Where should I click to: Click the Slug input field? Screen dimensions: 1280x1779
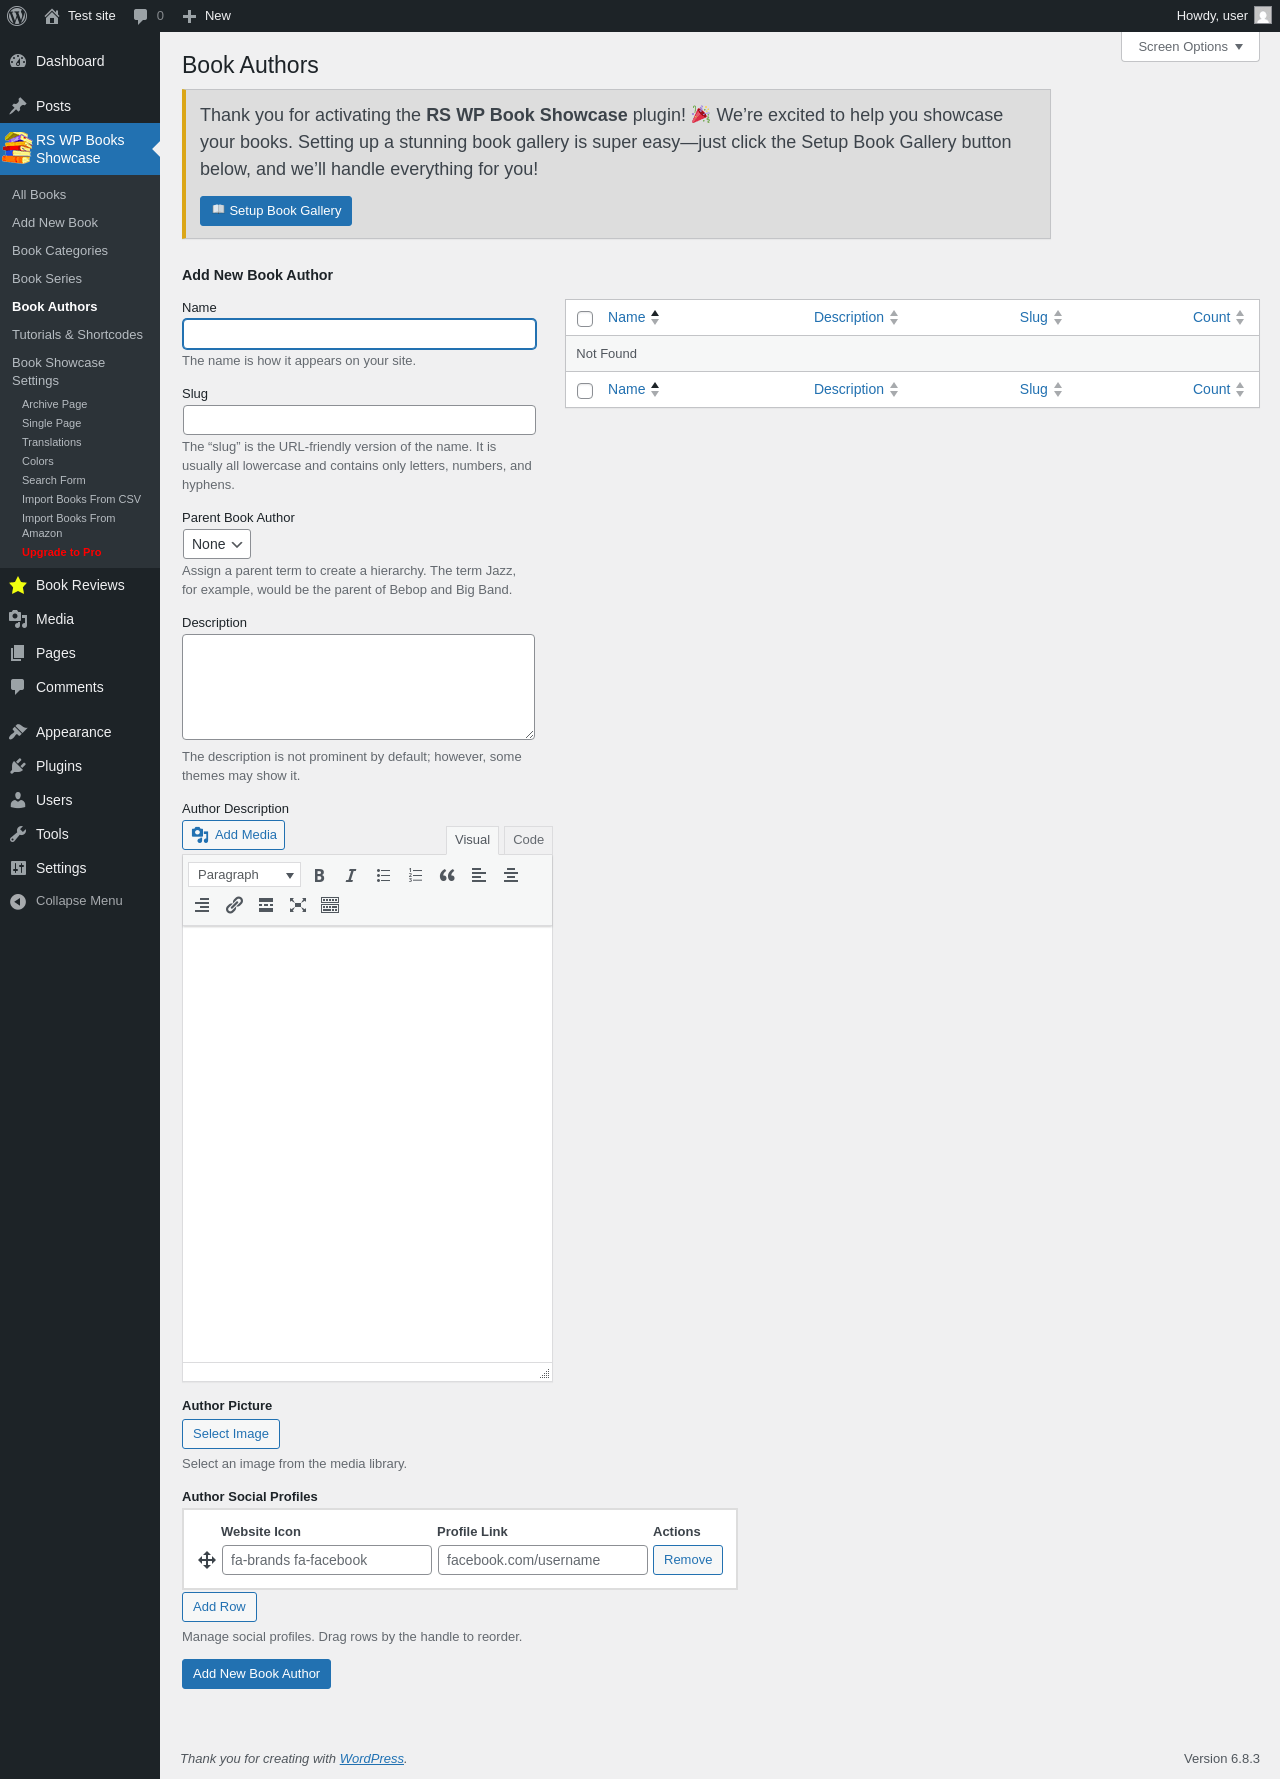[359, 420]
